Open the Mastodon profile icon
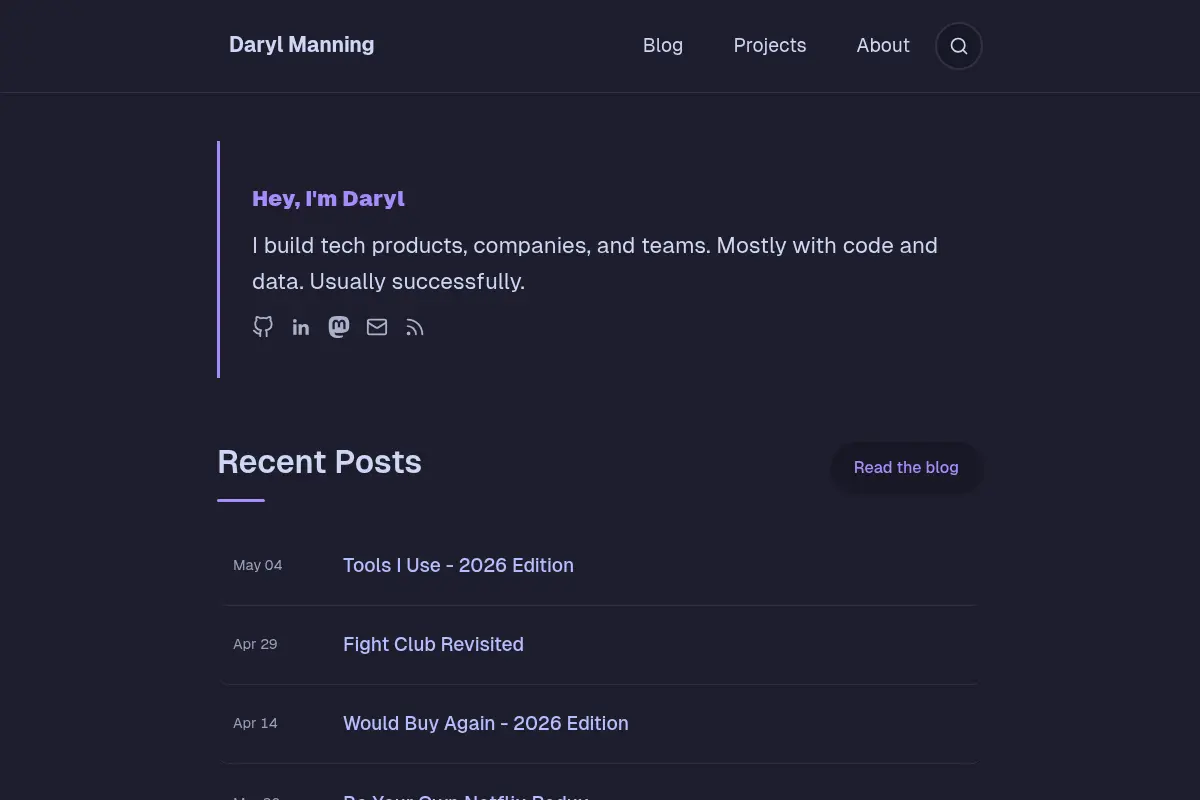The height and width of the screenshot is (800, 1200). [x=339, y=327]
